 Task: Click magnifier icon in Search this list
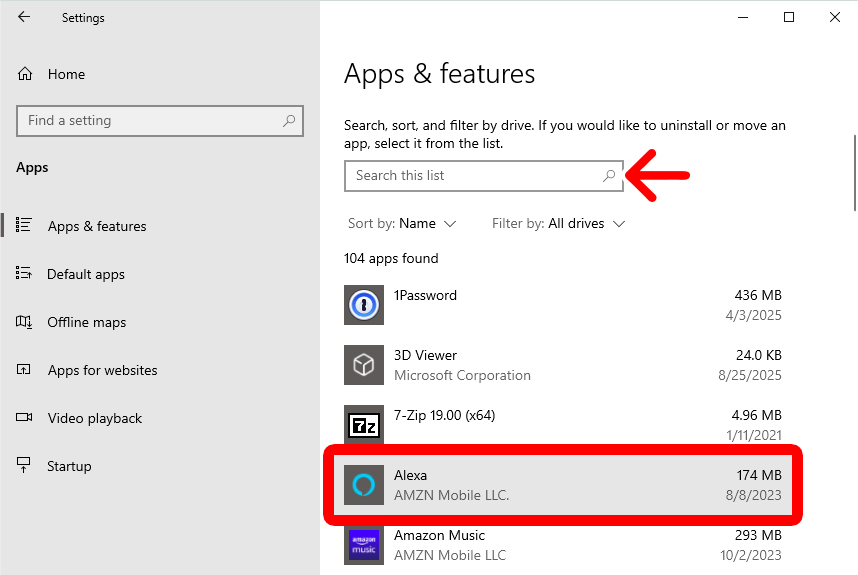pos(609,176)
